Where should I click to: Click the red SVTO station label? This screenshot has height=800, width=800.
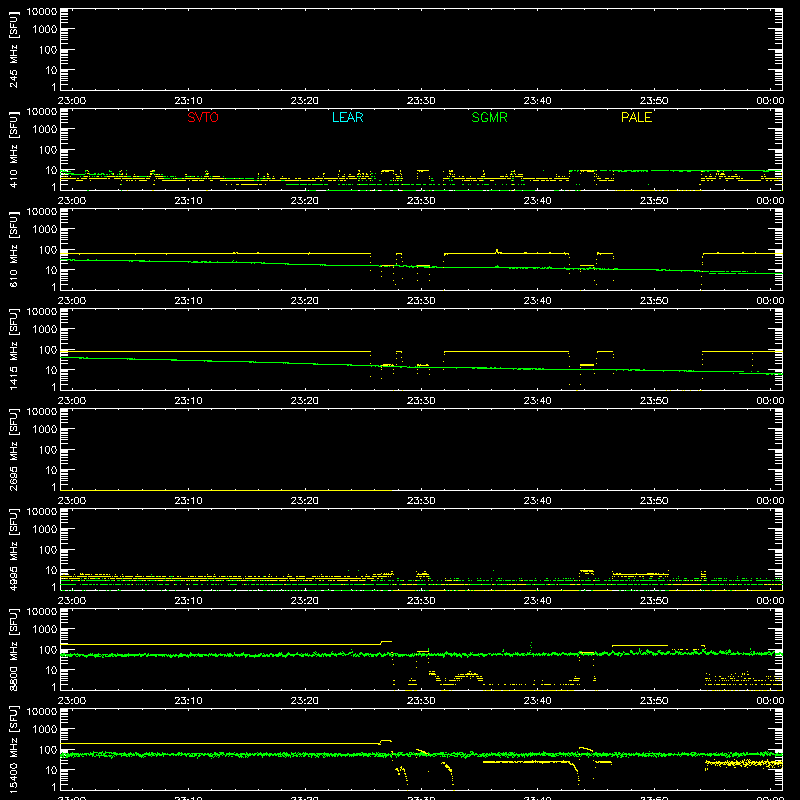pos(203,117)
